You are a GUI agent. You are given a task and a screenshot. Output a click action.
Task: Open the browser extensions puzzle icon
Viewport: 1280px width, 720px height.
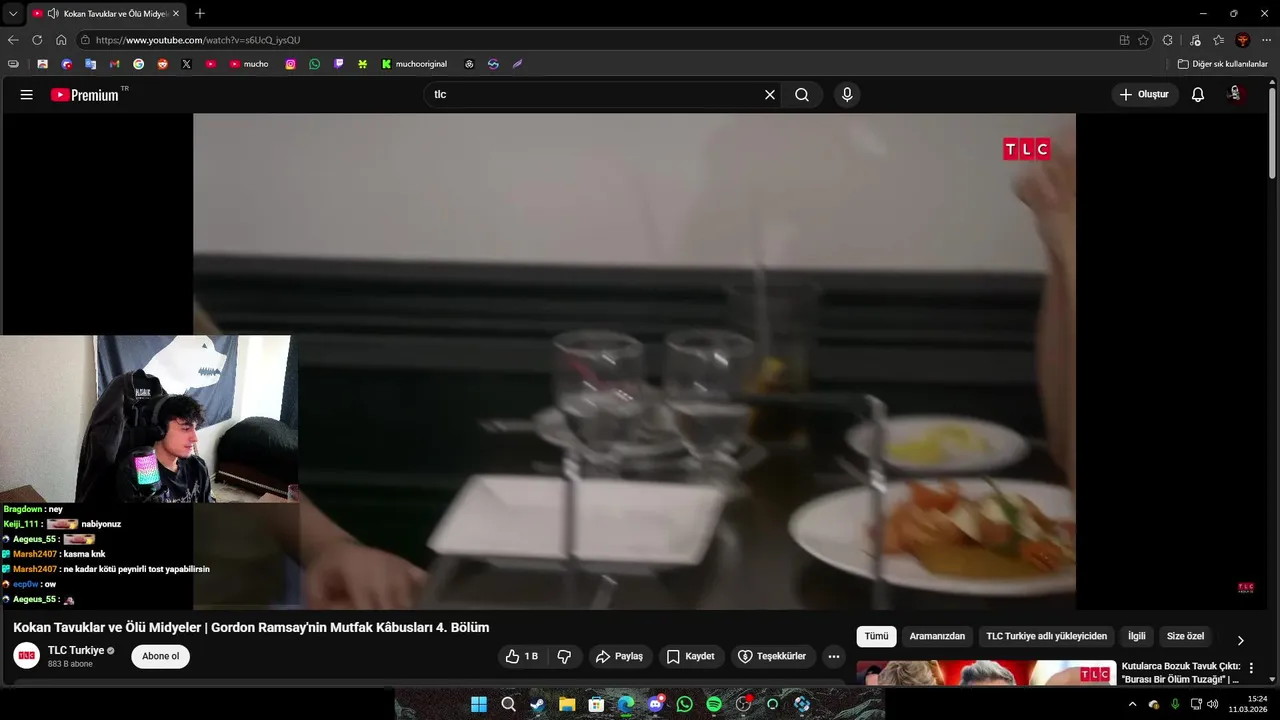(x=1167, y=40)
